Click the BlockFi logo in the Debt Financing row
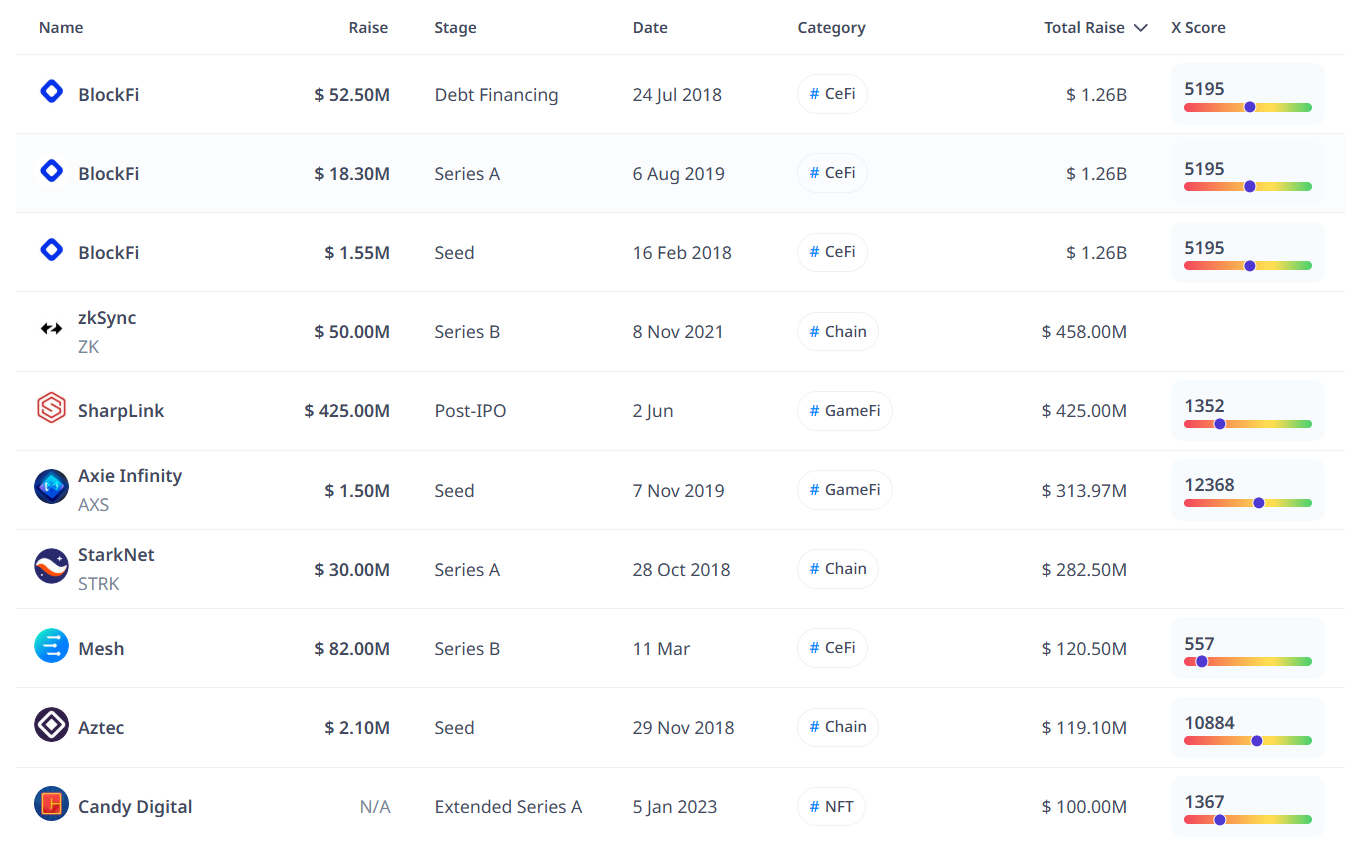This screenshot has width=1345, height=846. [x=51, y=92]
